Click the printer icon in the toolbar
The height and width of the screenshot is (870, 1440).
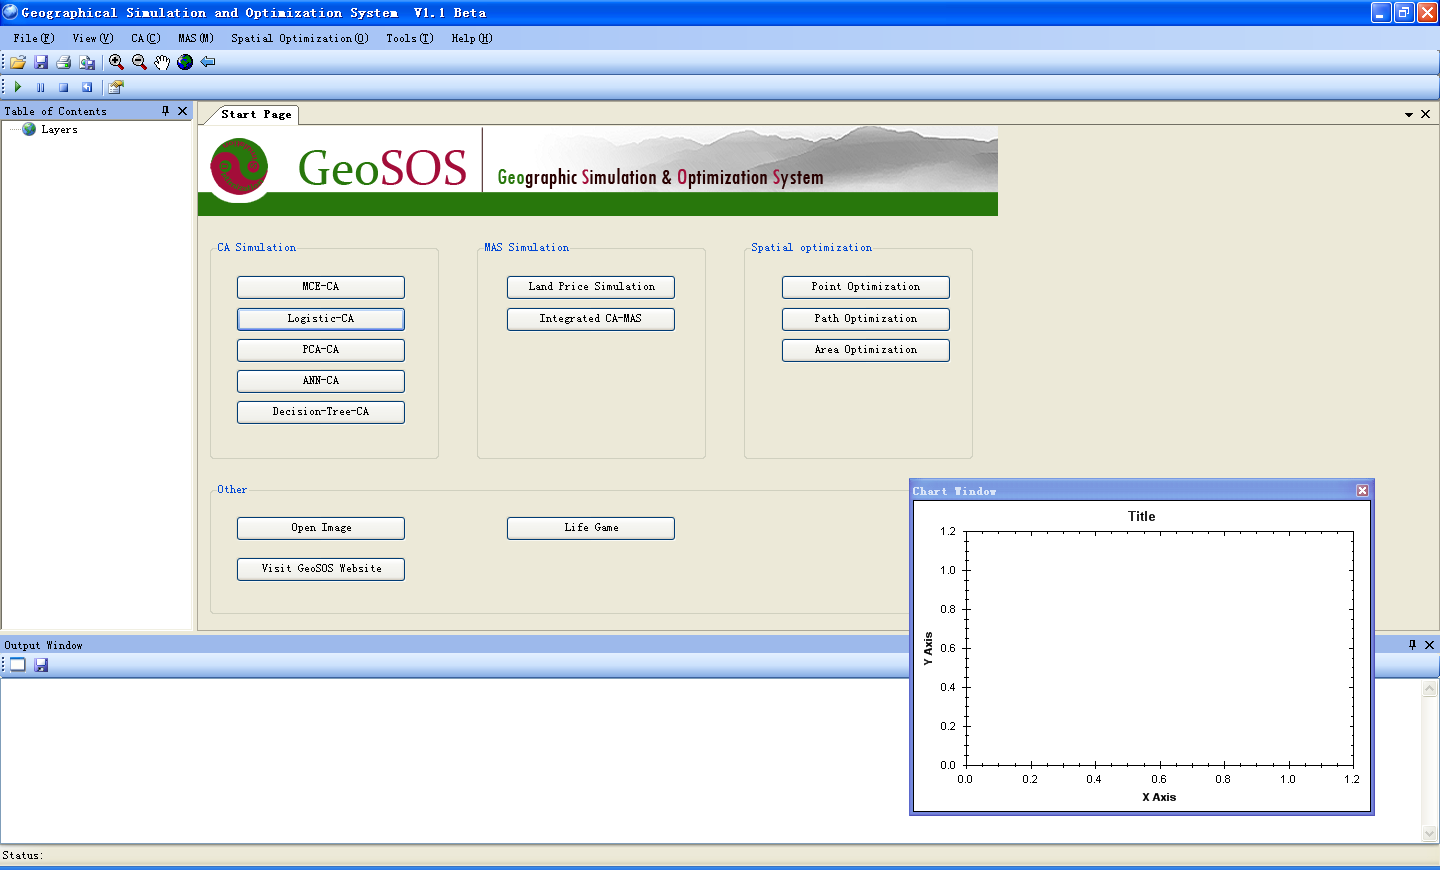[x=64, y=62]
